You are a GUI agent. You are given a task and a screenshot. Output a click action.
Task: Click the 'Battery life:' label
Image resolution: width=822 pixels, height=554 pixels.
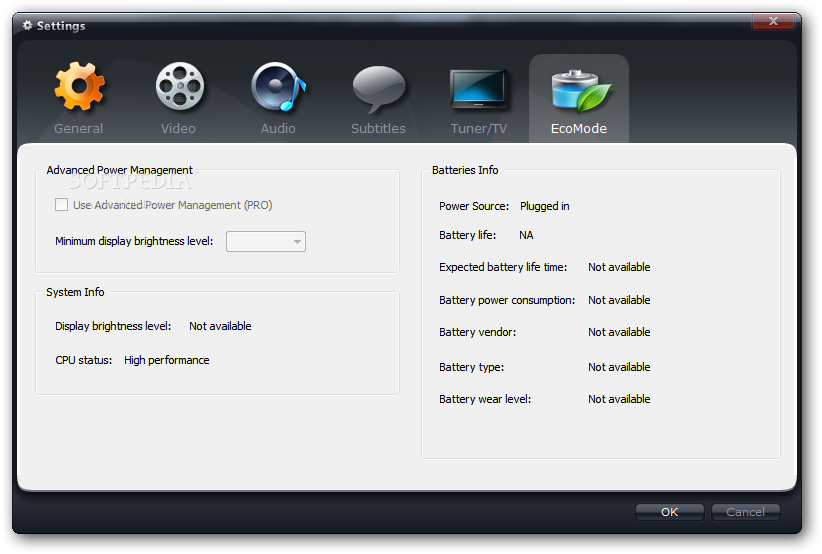point(468,235)
